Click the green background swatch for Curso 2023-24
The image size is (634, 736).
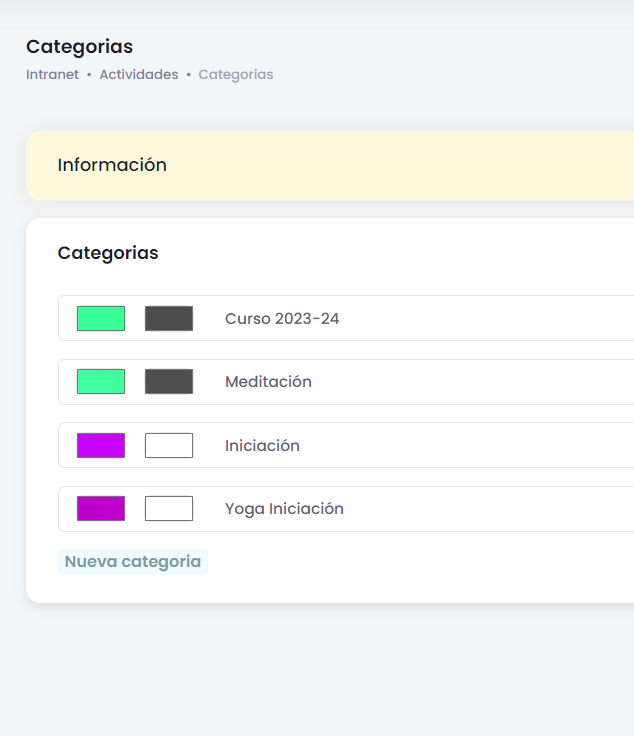[x=101, y=318]
